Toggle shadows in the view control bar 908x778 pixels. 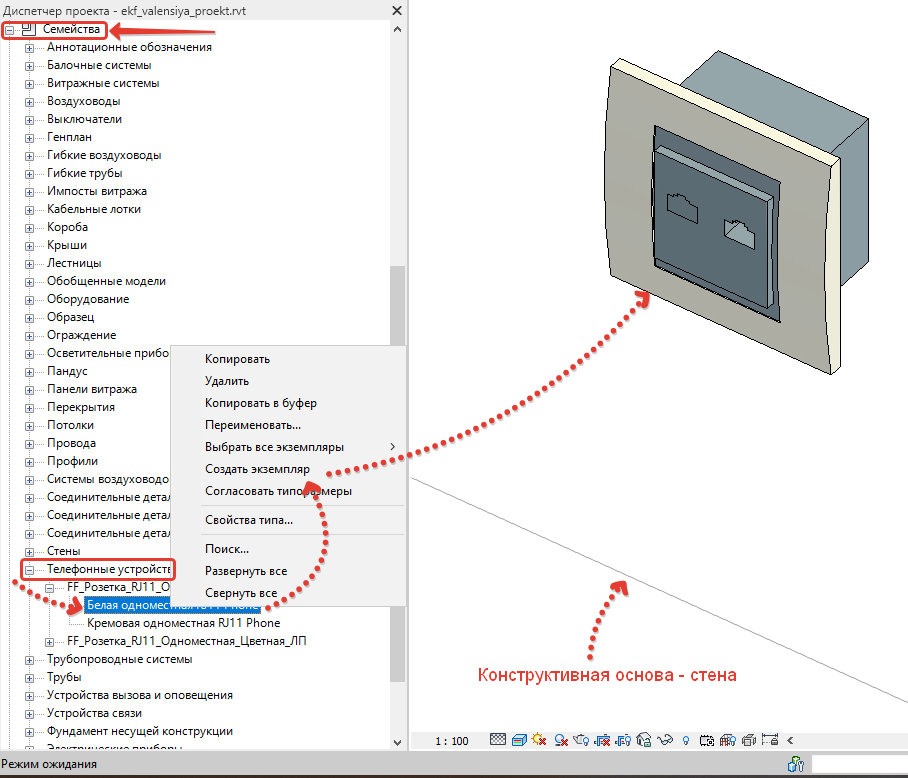tap(559, 740)
